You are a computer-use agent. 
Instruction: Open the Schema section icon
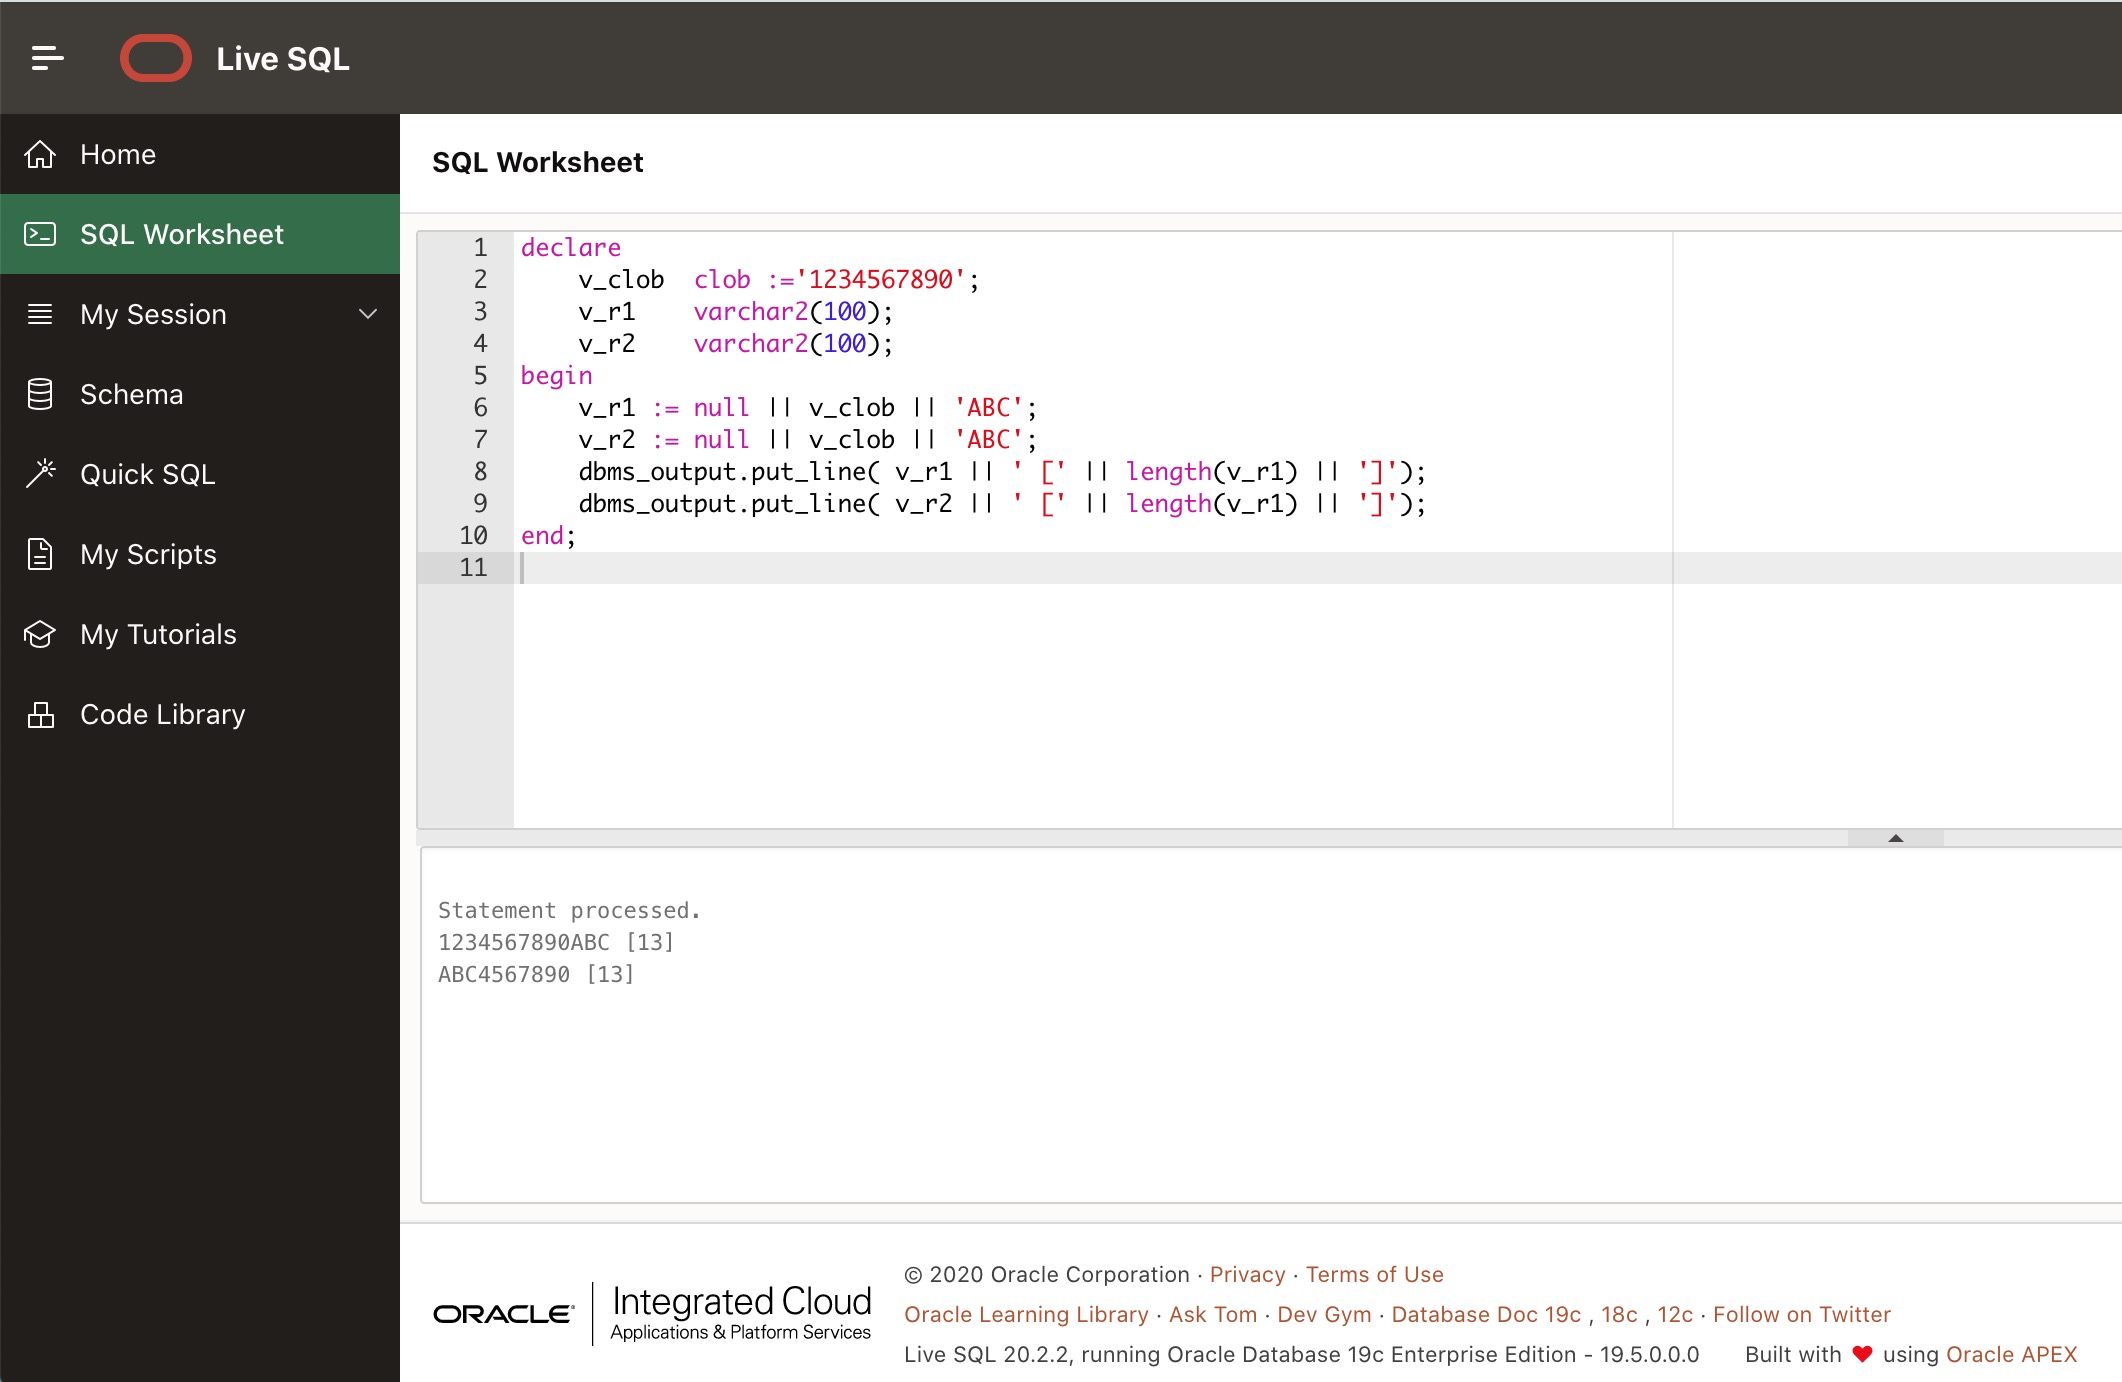pos(42,394)
